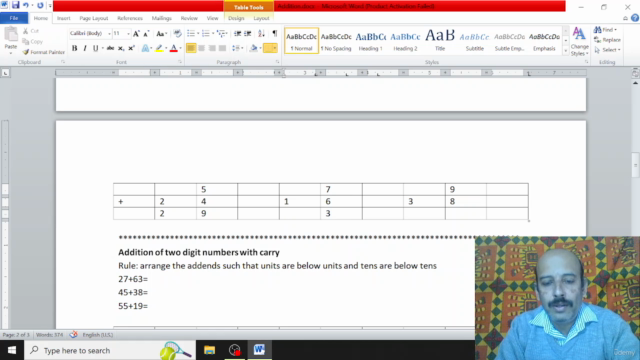Toggle Align Text Left

click(191, 48)
